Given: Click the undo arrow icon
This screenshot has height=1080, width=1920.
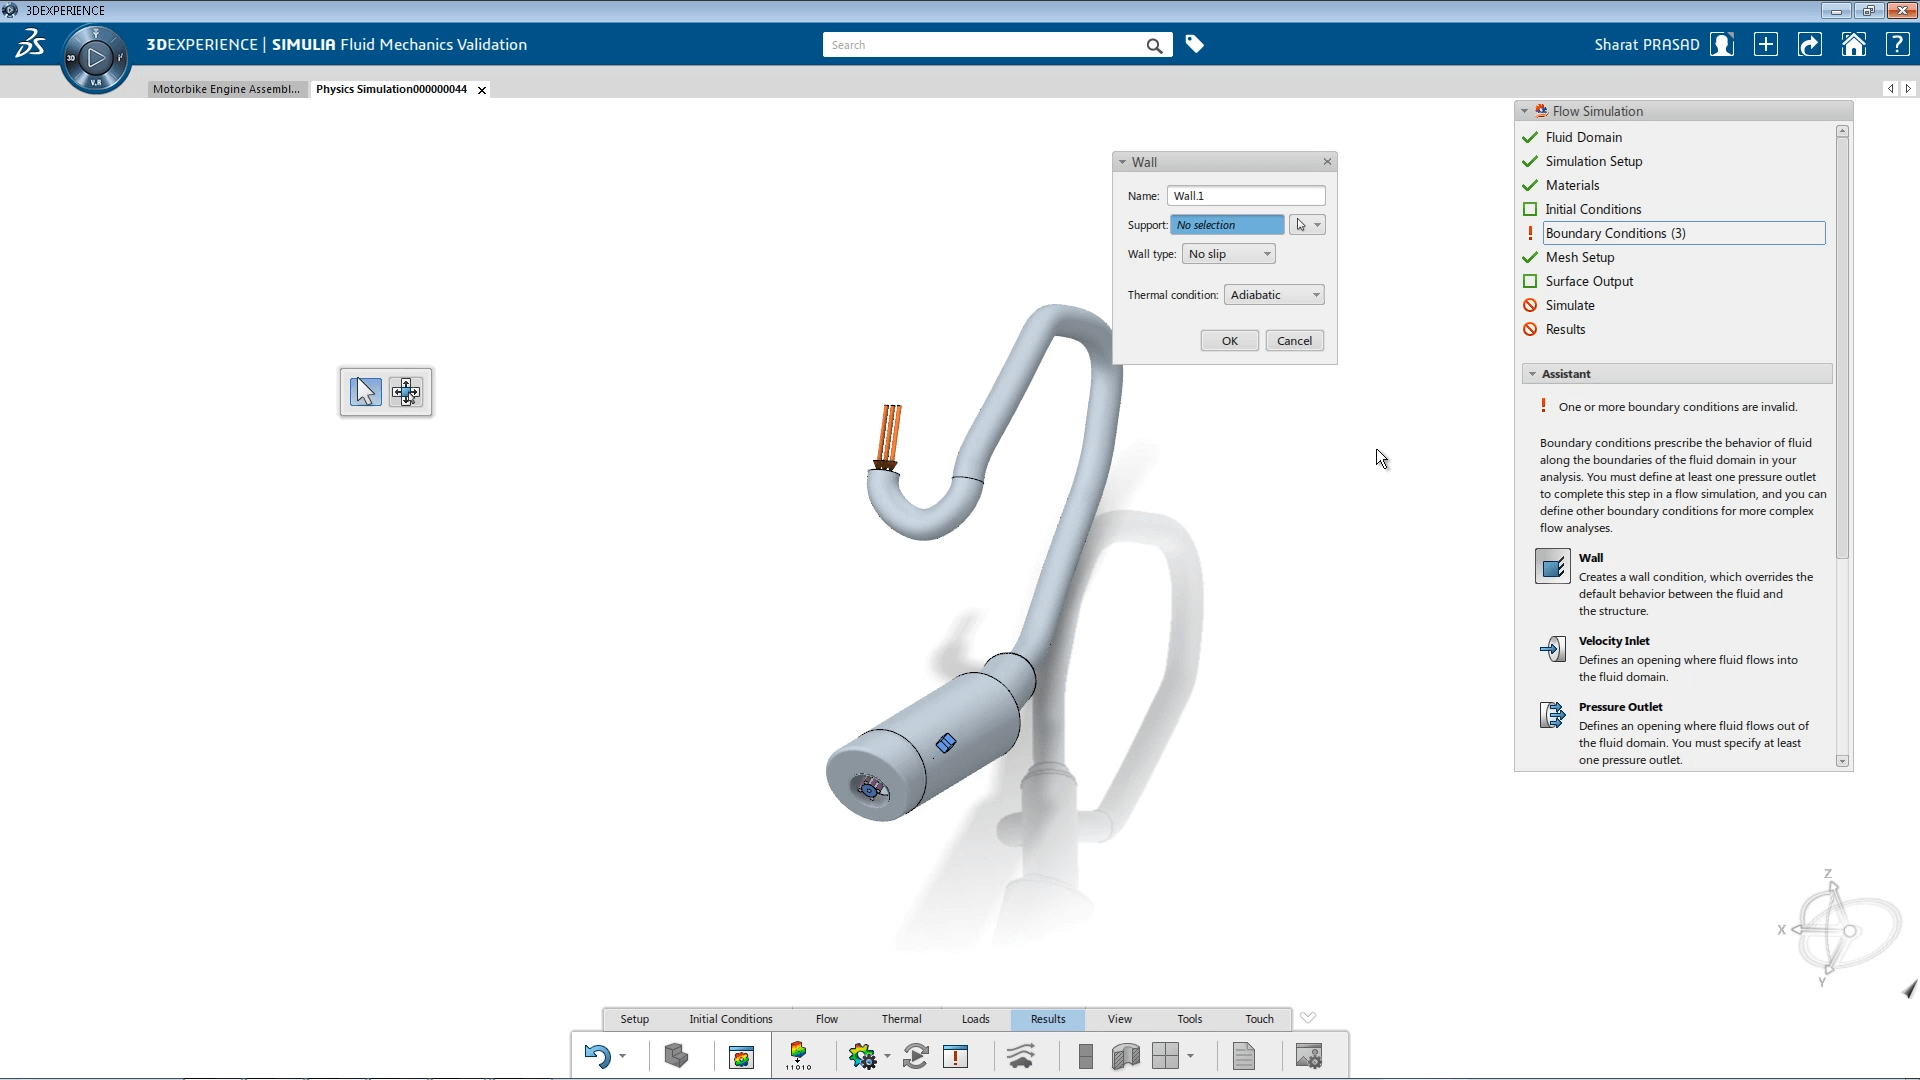Looking at the screenshot, I should [x=597, y=1056].
